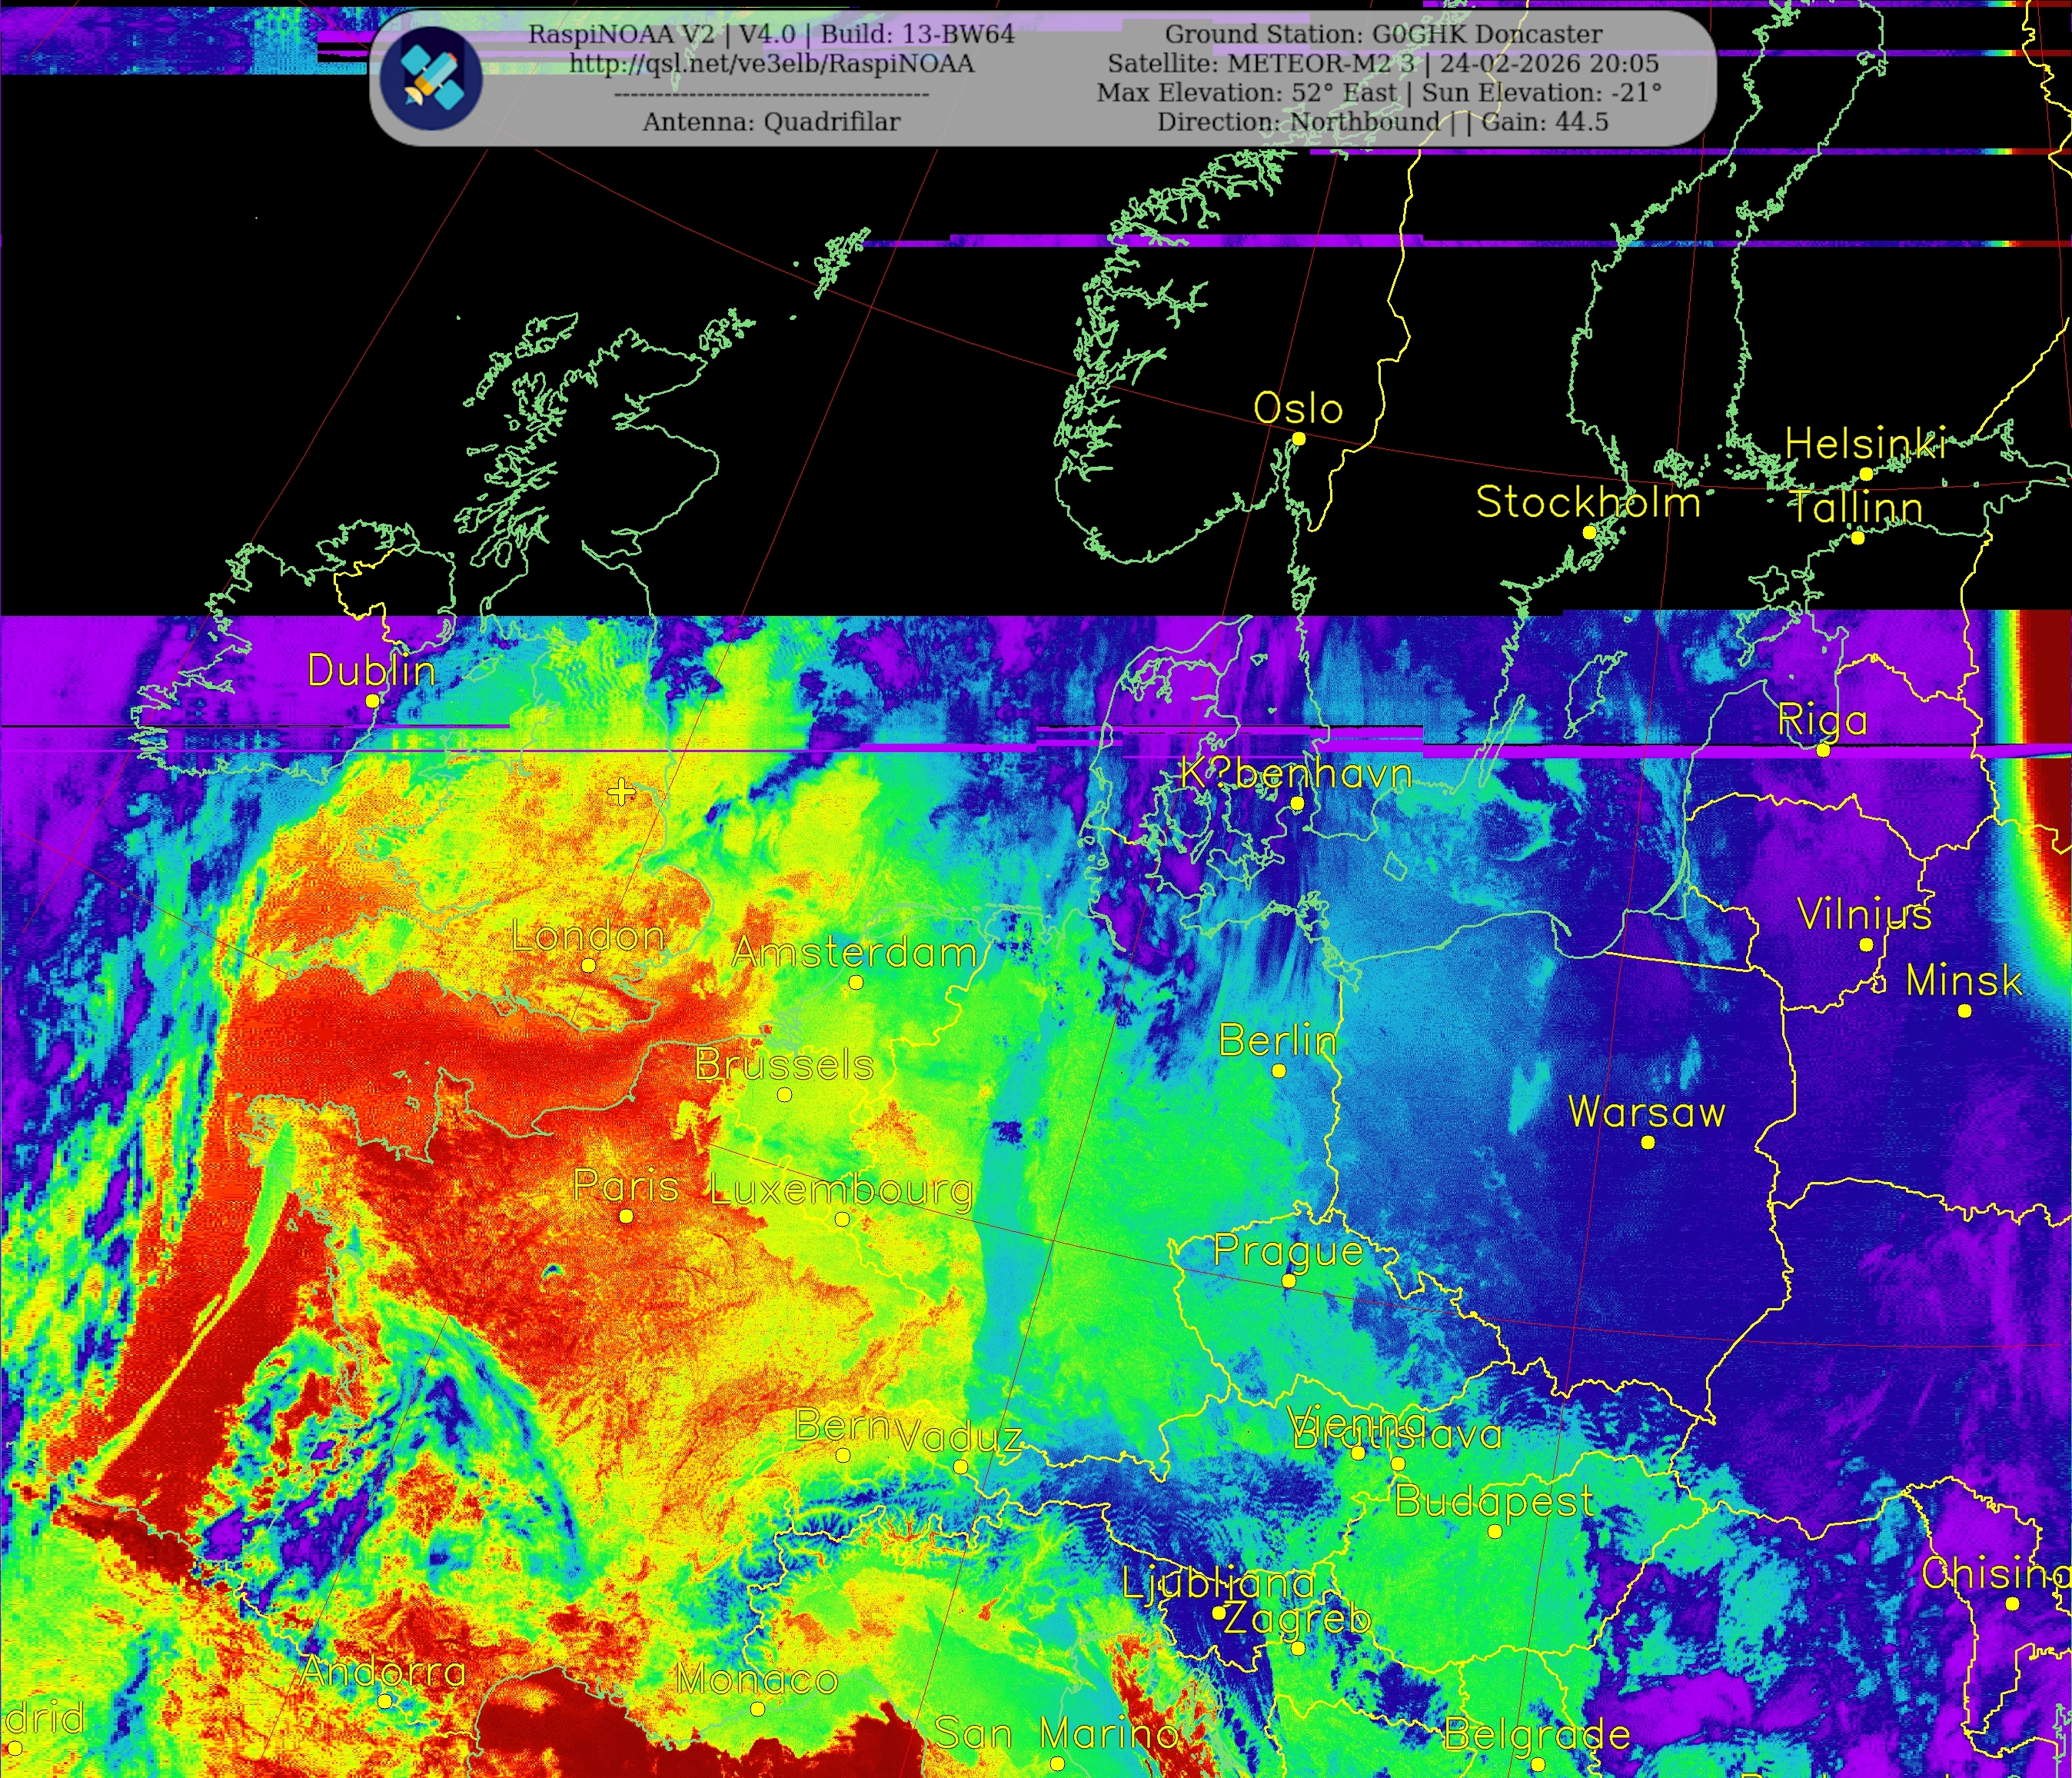
Task: Click the yellow ground station cross marker
Action: [621, 792]
